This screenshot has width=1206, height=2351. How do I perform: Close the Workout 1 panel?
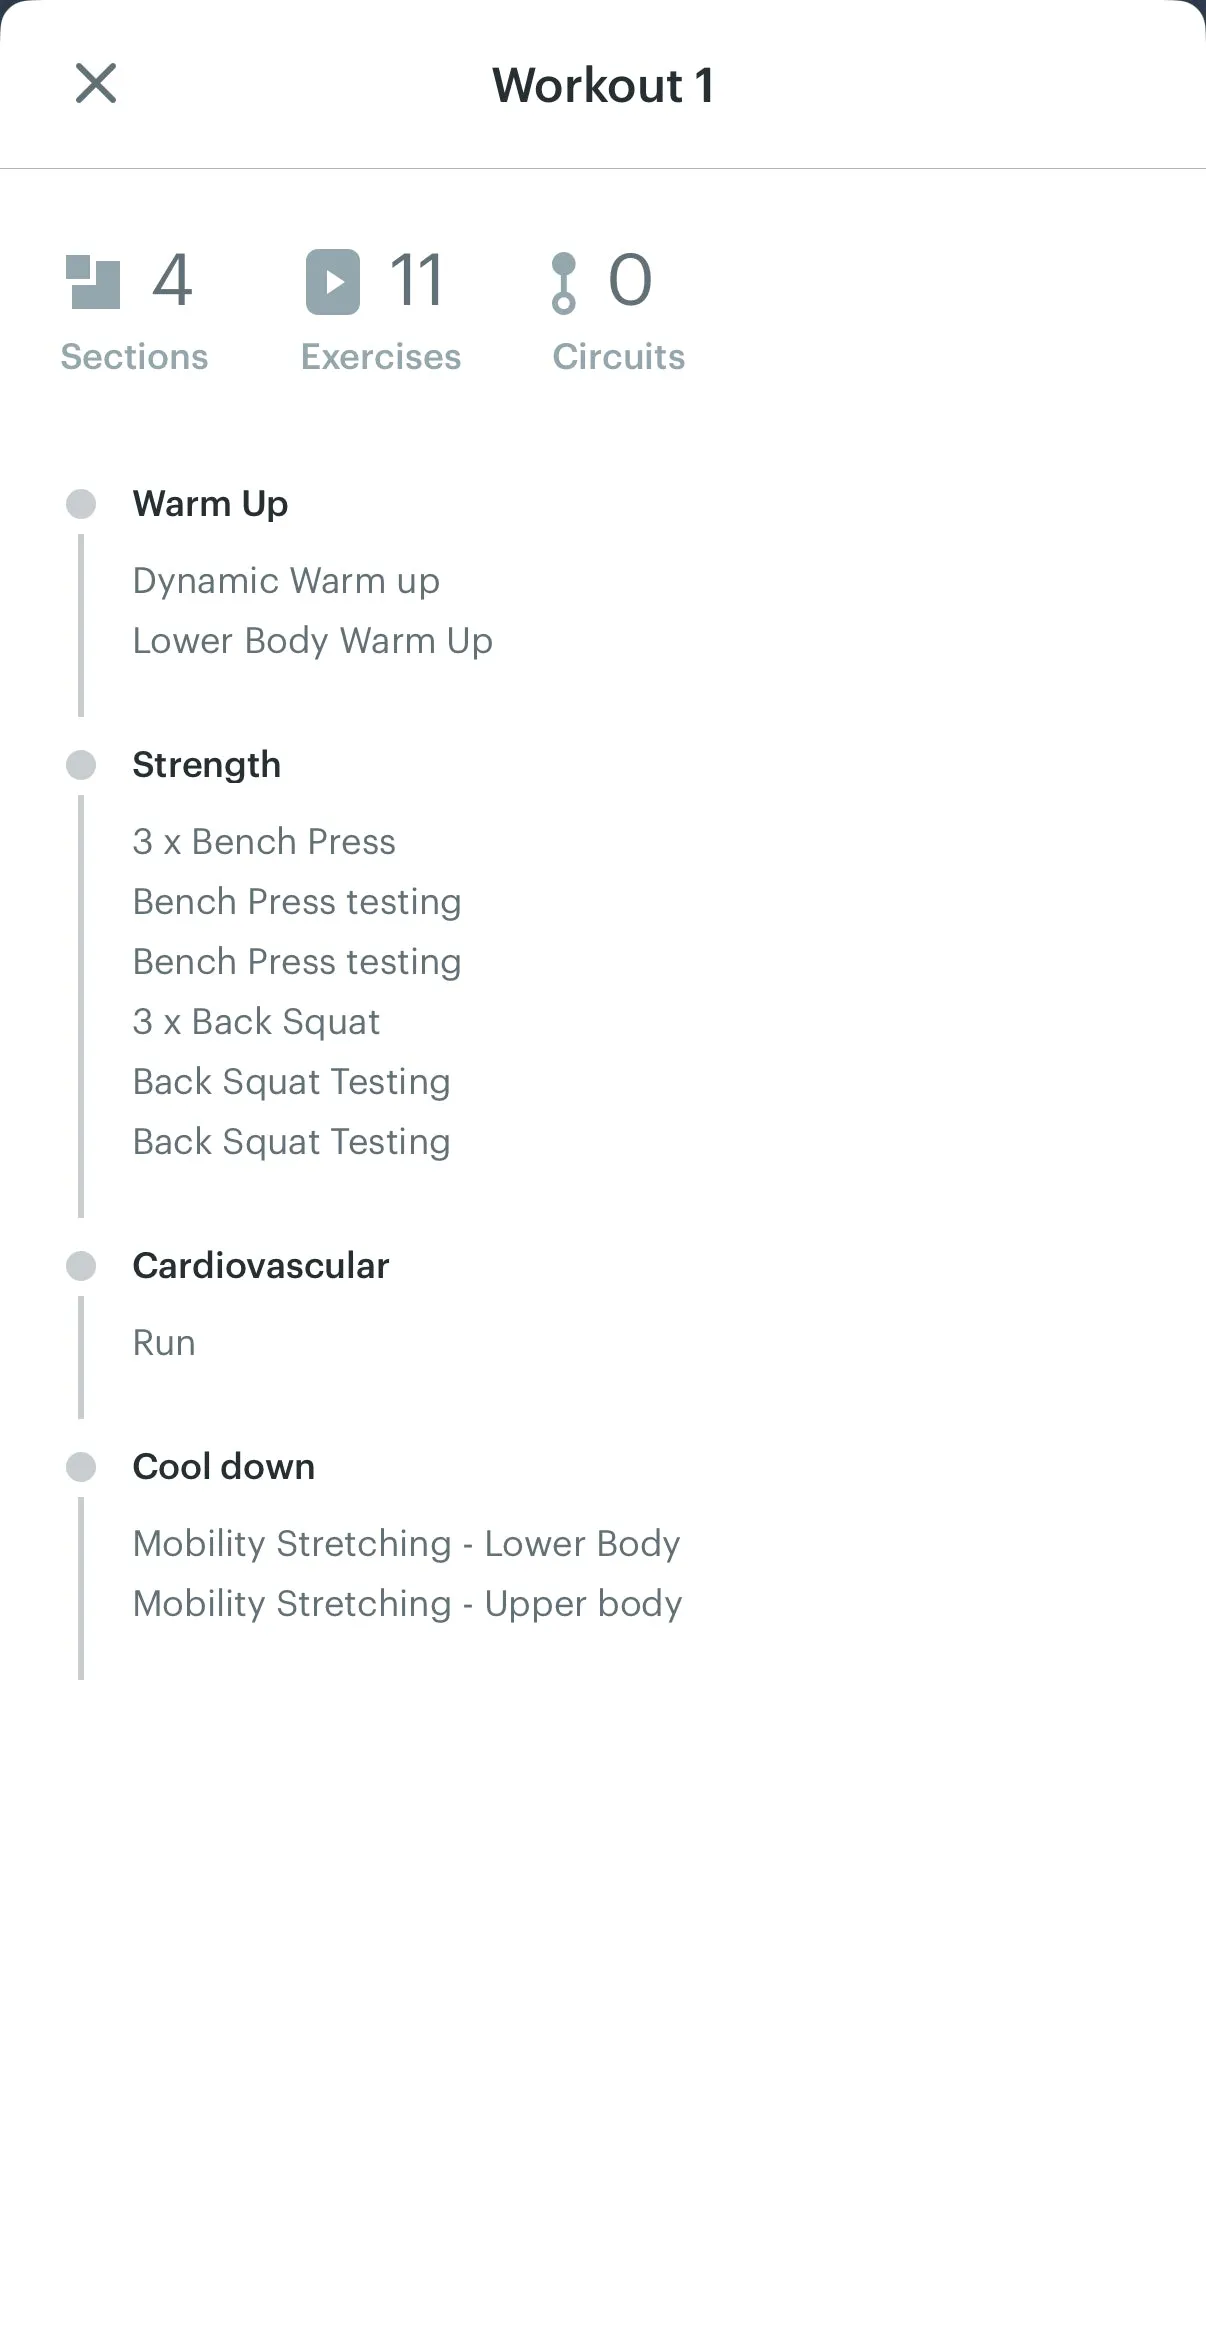pos(96,83)
